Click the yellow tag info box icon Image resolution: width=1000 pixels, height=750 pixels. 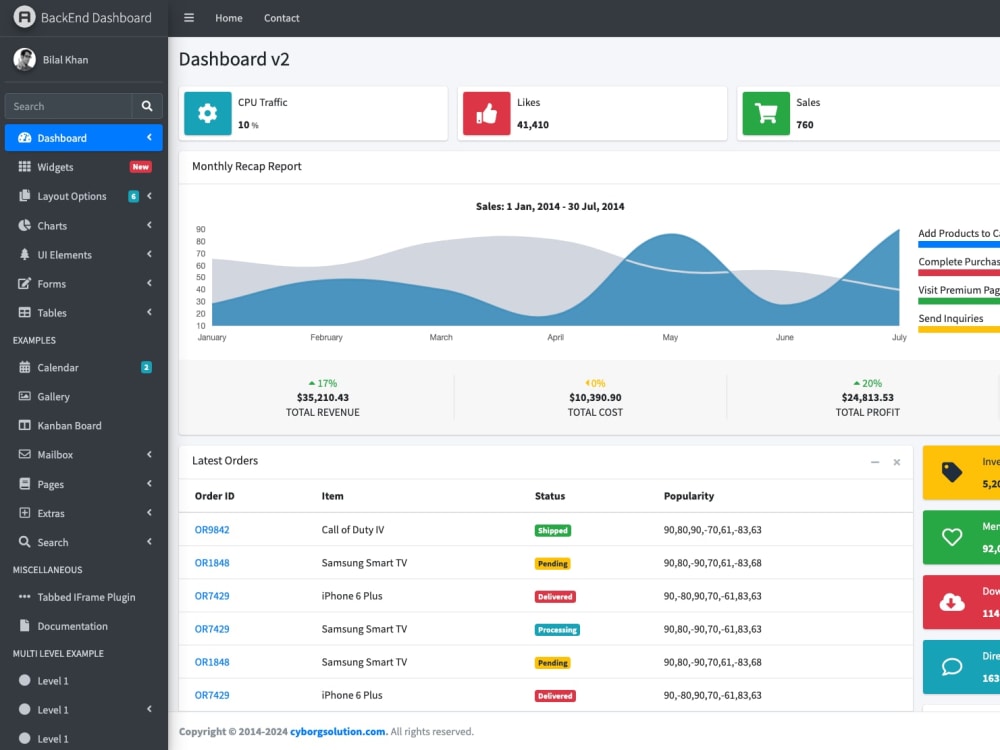[x=952, y=472]
